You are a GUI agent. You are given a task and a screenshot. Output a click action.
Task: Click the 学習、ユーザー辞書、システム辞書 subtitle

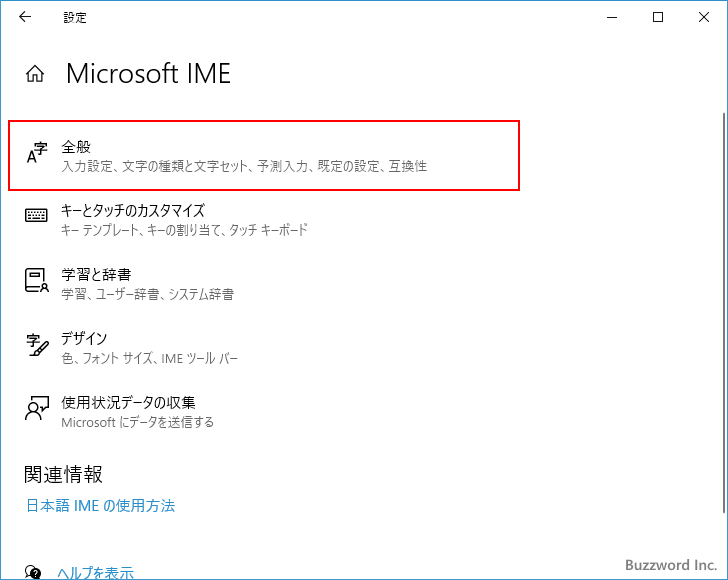click(x=148, y=294)
